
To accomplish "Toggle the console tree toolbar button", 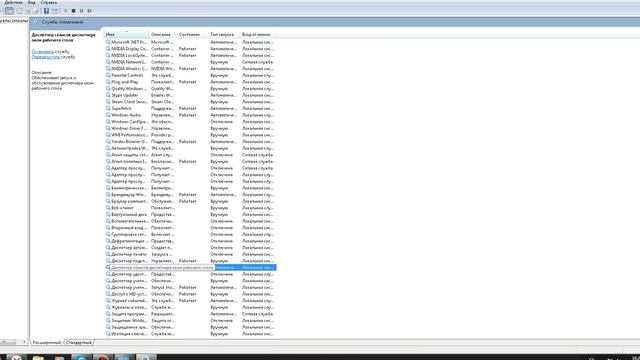I will click(x=9, y=11).
